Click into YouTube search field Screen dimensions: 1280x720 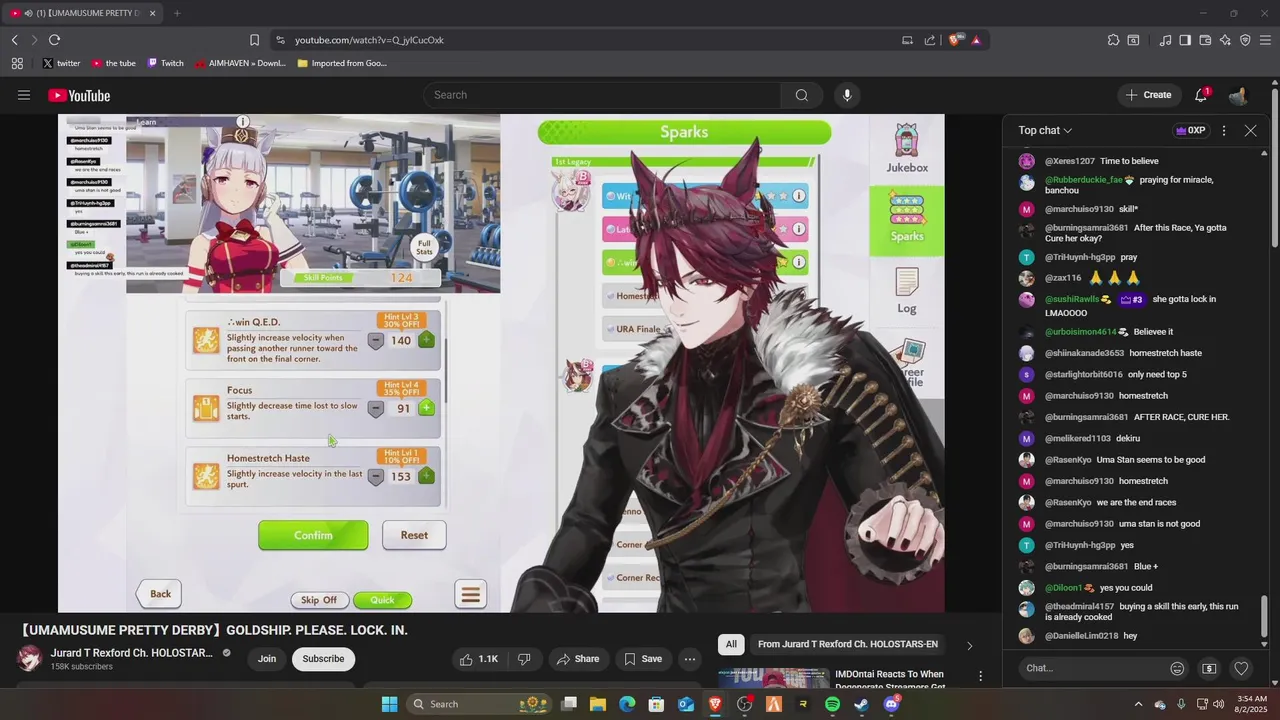[x=602, y=95]
